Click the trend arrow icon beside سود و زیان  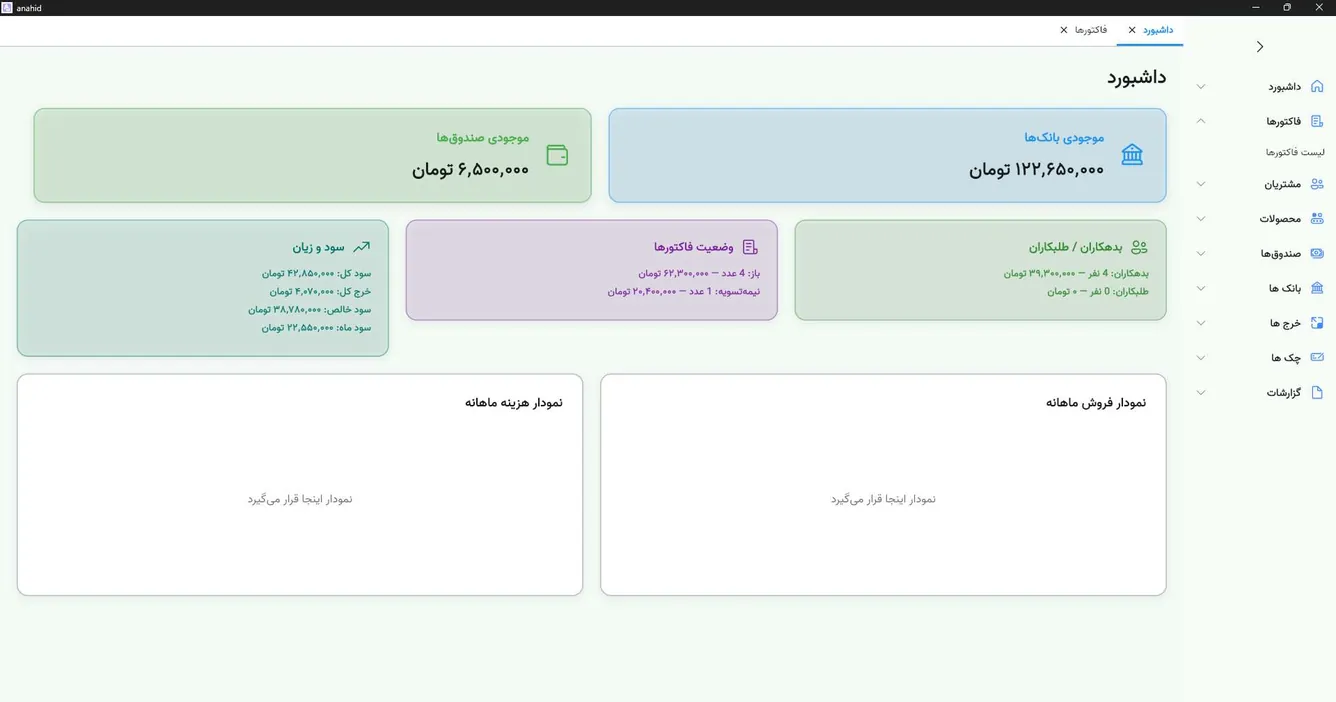[361, 247]
